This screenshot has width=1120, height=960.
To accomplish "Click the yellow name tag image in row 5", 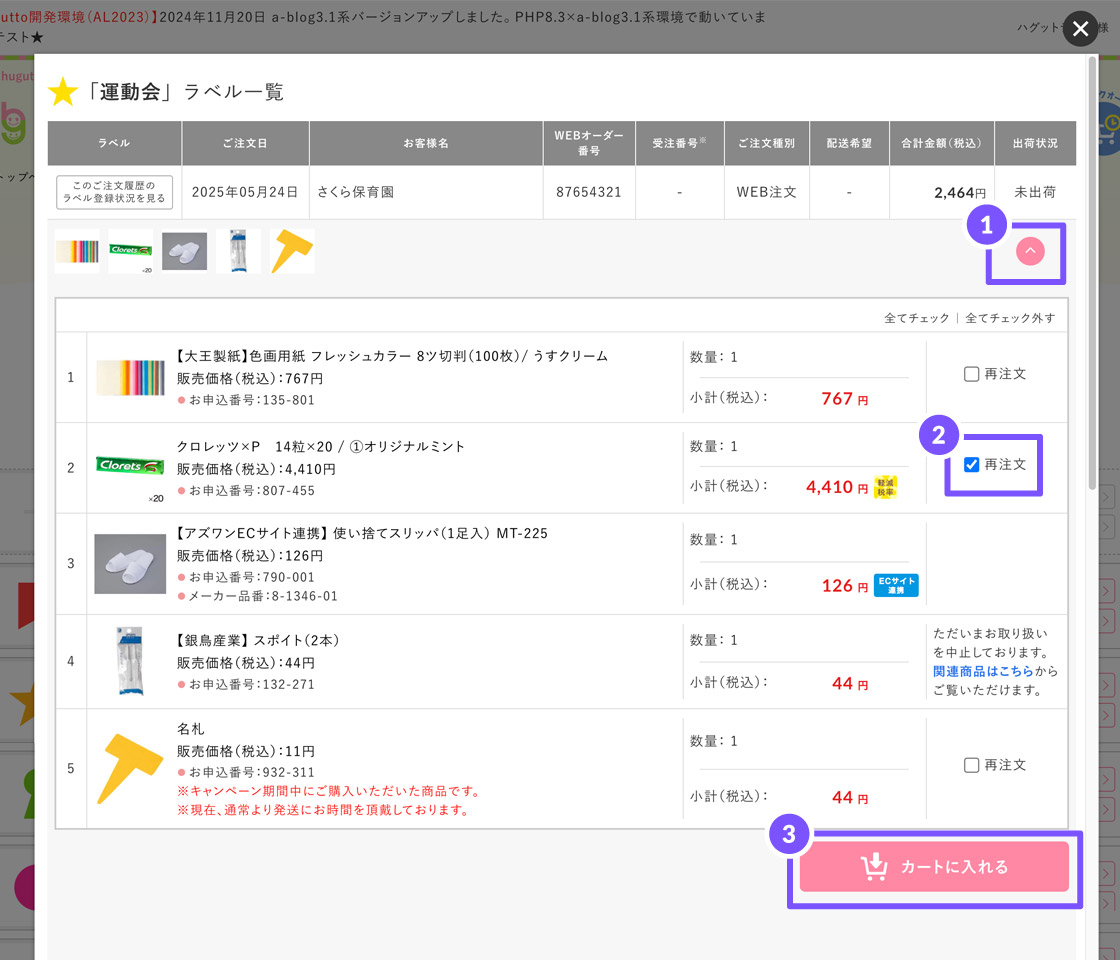I will (x=130, y=768).
